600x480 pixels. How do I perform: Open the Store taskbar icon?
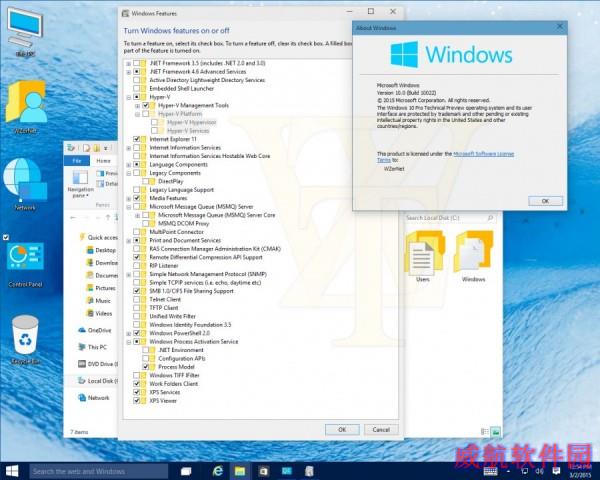point(264,471)
